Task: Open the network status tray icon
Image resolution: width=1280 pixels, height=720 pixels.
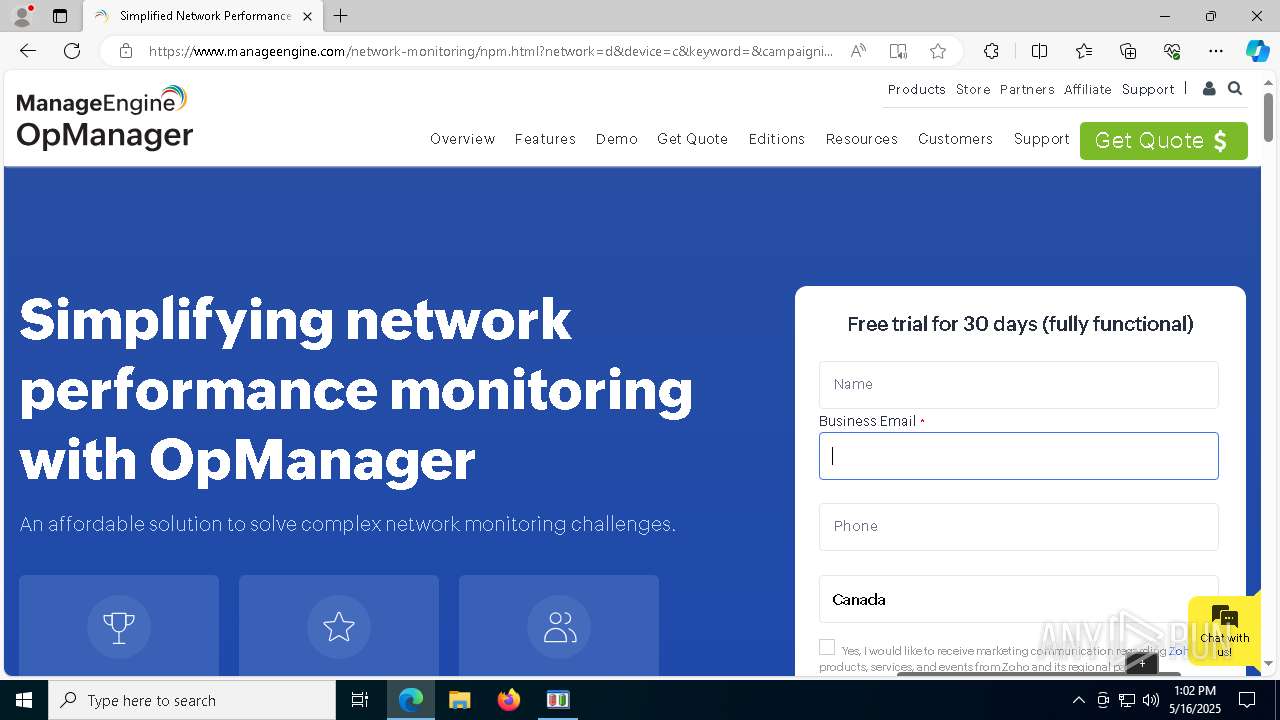Action: pyautogui.click(x=1127, y=700)
